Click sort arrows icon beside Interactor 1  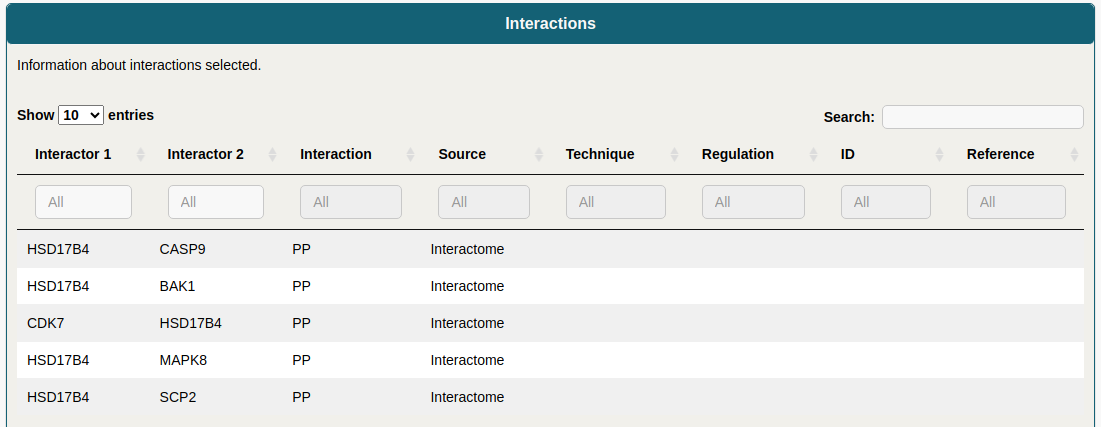[x=141, y=155]
